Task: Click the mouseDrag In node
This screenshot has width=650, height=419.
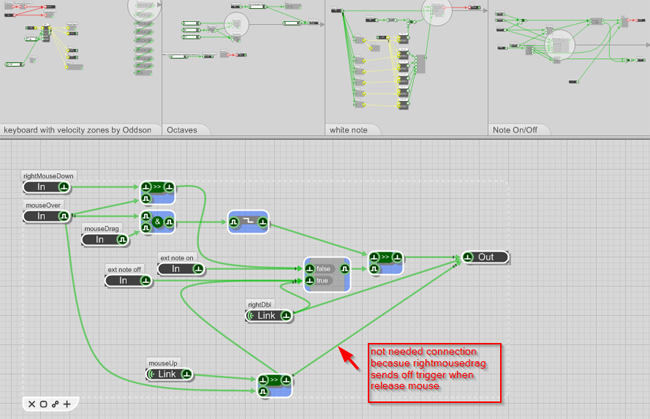Action: click(102, 239)
